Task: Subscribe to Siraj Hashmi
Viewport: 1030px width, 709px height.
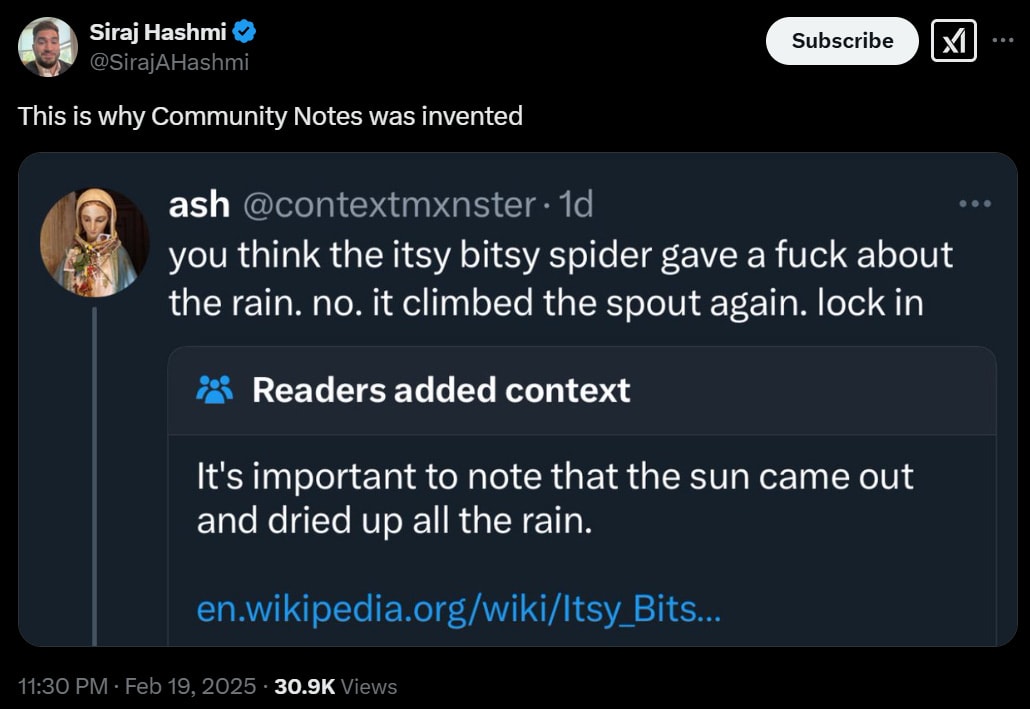Action: tap(842, 41)
